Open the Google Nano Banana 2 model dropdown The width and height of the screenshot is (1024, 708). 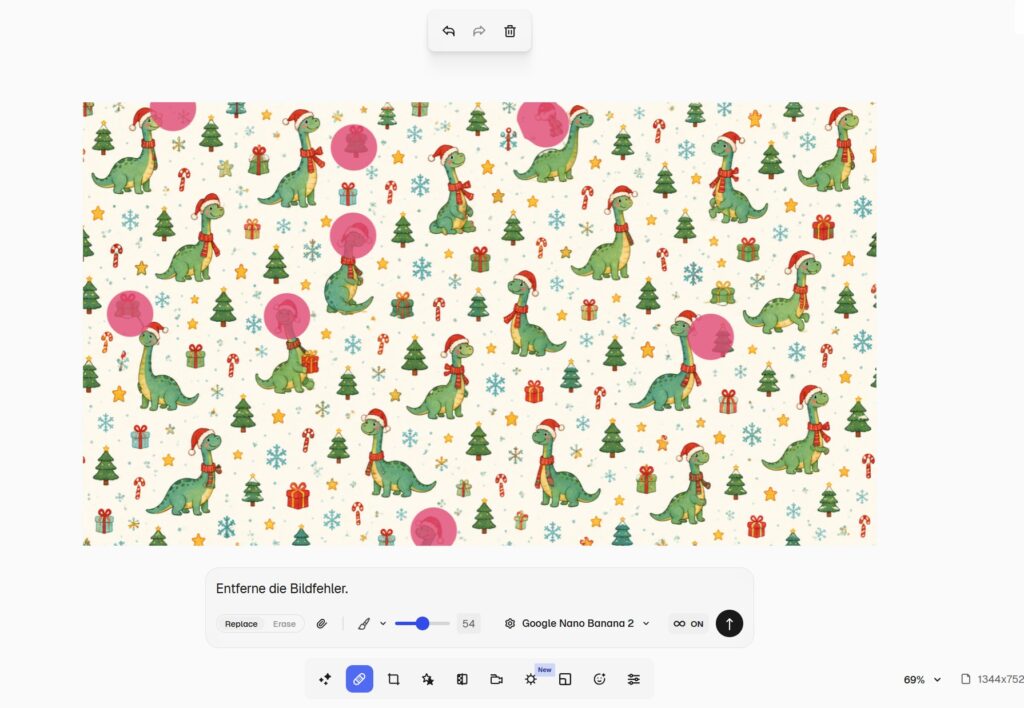(577, 624)
